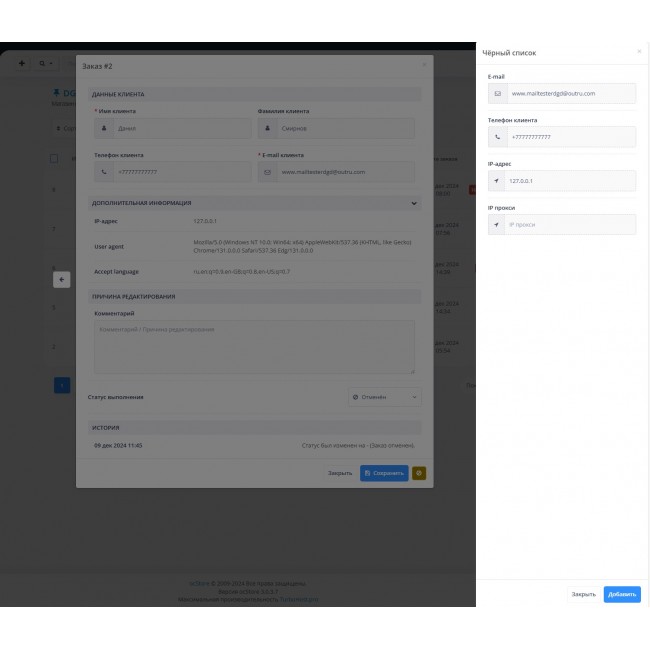Click phone icon in blacklist panel

[x=497, y=137]
